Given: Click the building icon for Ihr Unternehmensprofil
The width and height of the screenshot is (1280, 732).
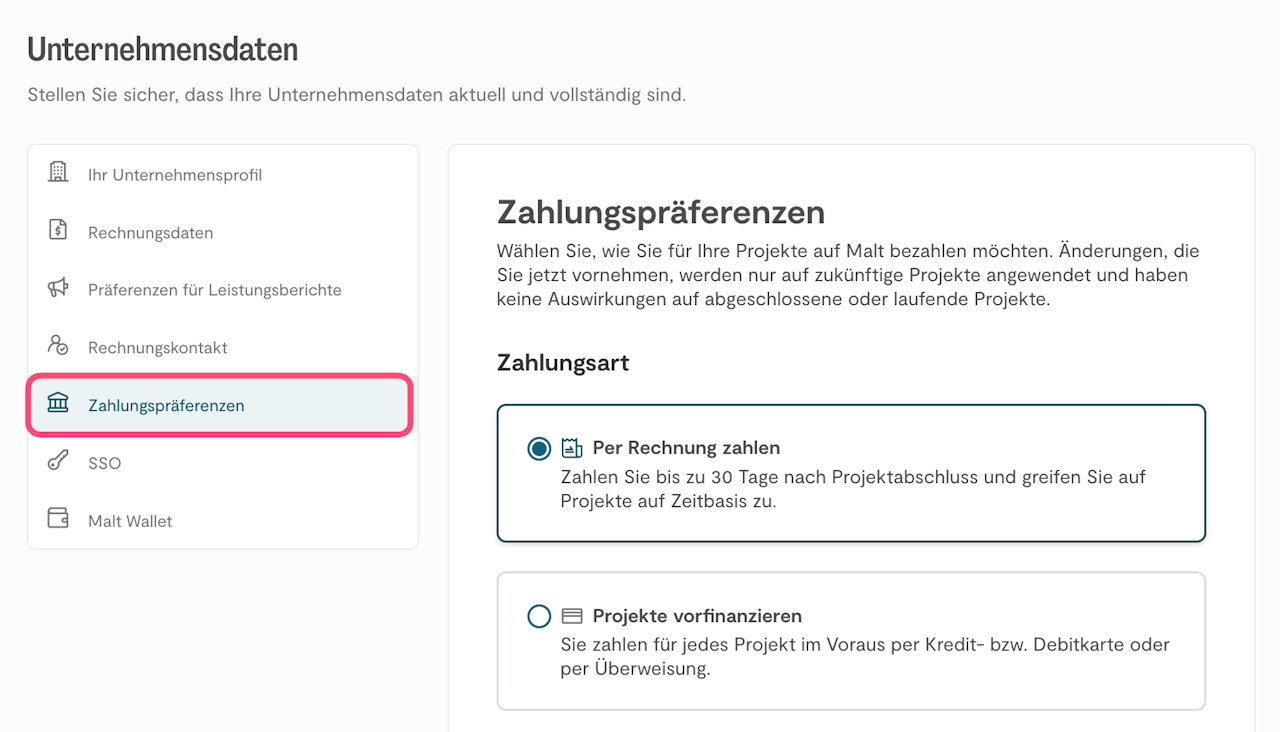Looking at the screenshot, I should coord(58,172).
